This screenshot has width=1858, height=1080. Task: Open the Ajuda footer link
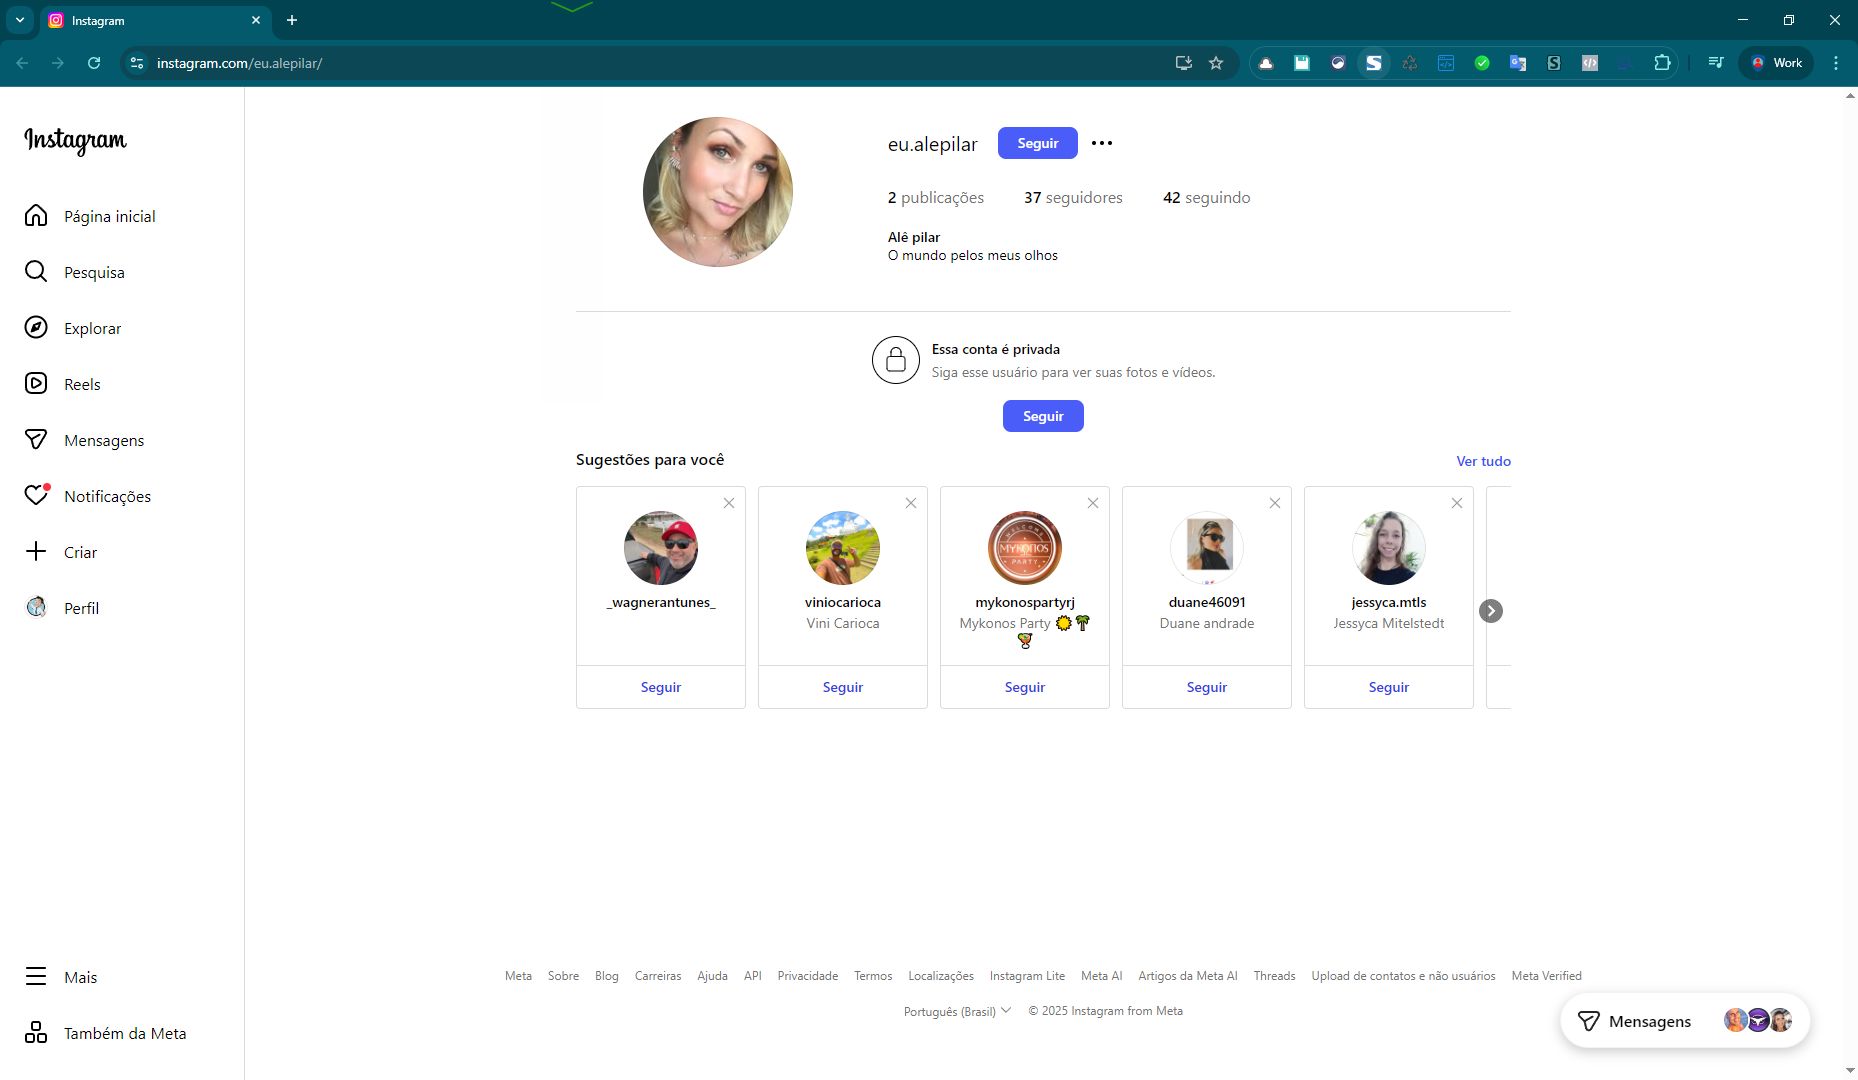point(712,976)
